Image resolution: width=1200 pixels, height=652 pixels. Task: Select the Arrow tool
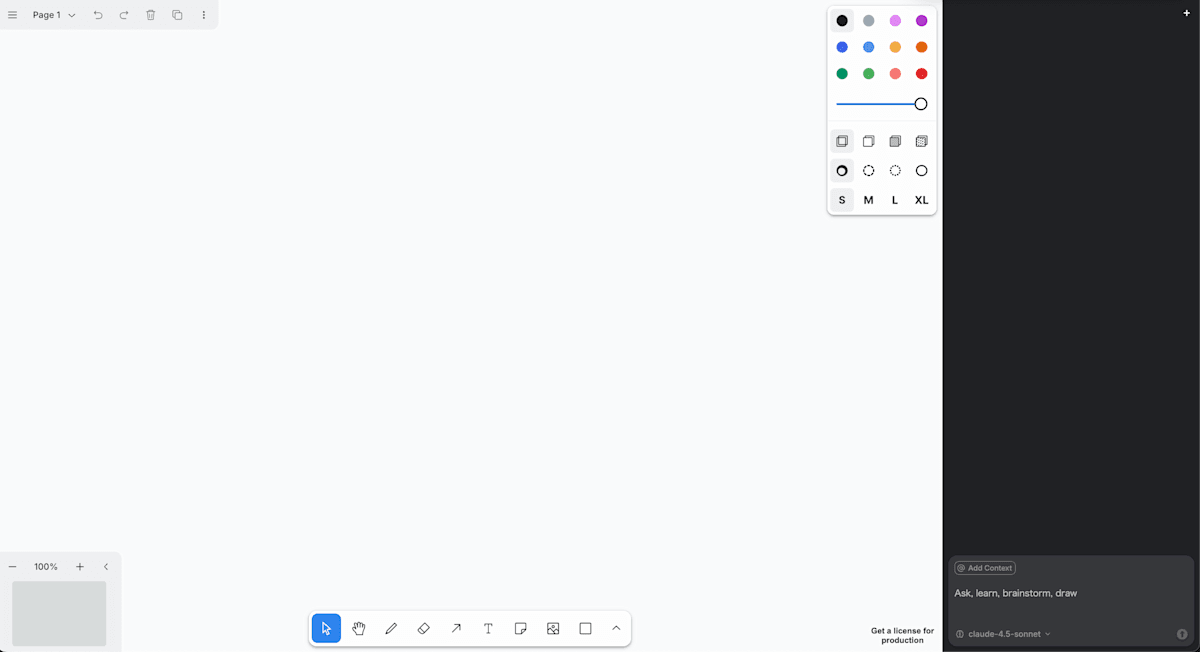[456, 628]
